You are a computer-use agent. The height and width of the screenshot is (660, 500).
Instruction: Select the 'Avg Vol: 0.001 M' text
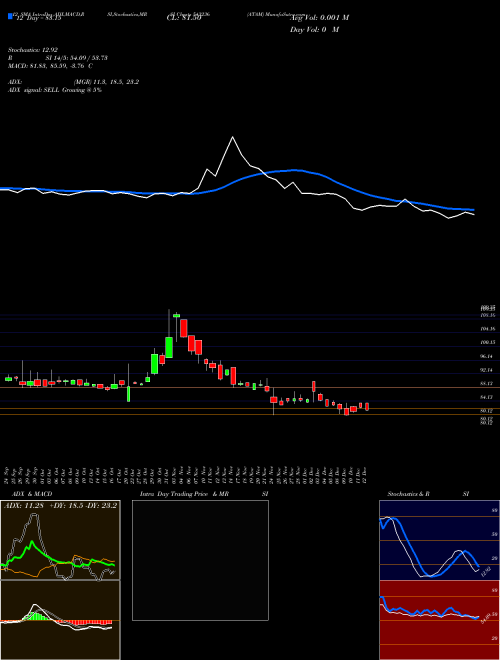319,18
